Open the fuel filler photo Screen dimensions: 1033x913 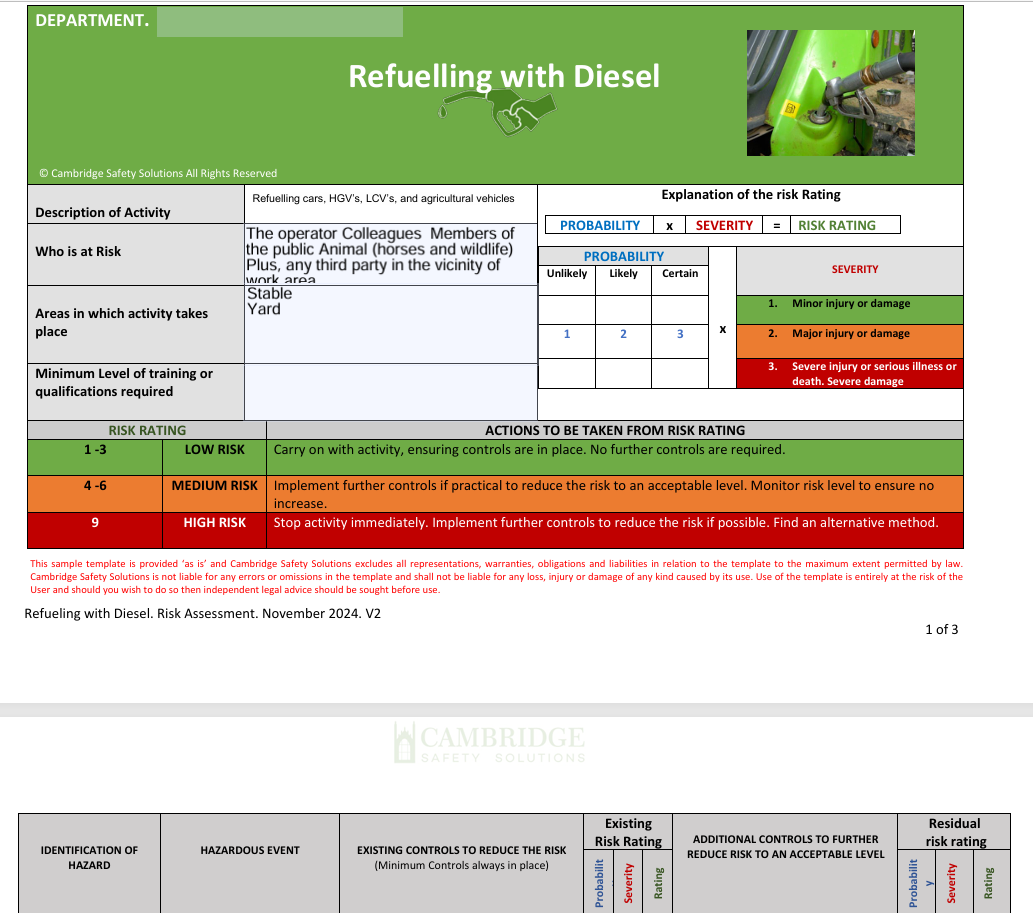(x=830, y=92)
